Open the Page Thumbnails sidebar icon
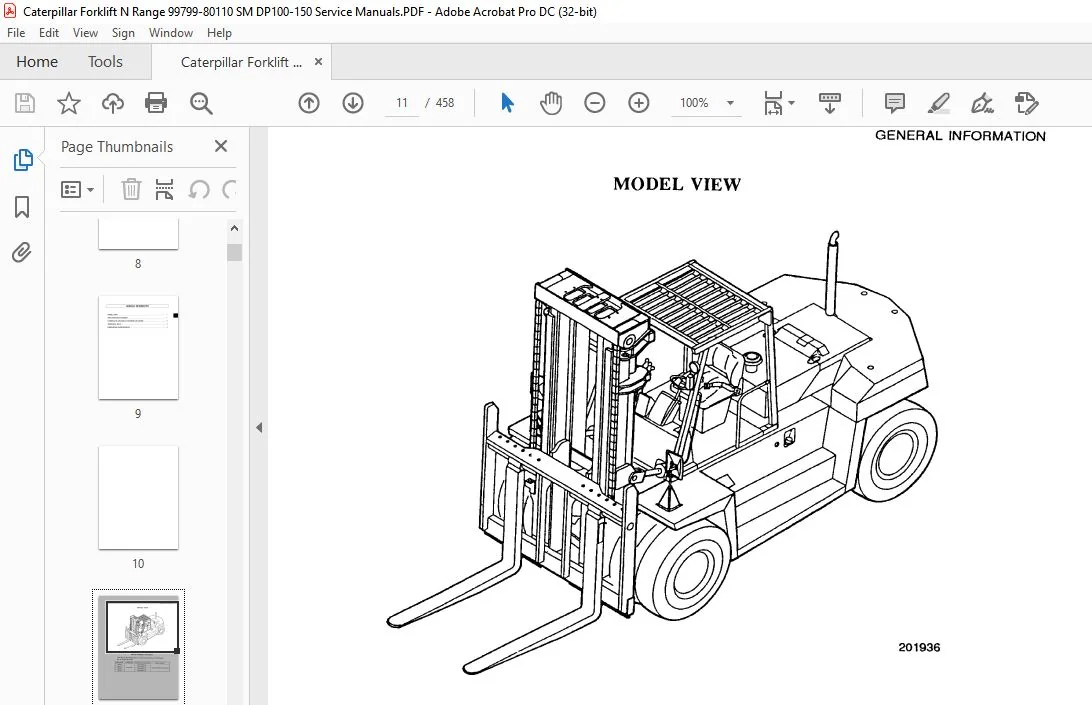1092x705 pixels. [x=22, y=160]
